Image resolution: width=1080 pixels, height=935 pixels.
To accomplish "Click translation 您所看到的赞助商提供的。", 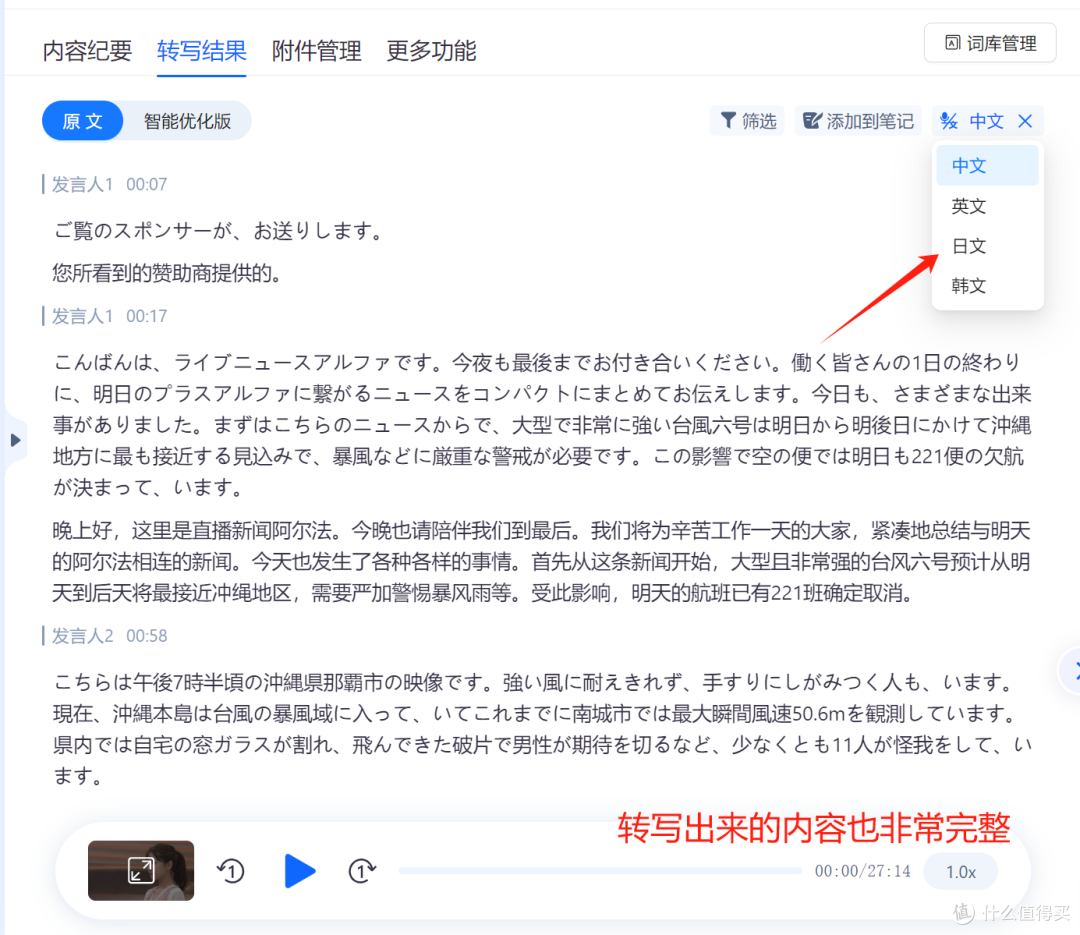I will (168, 274).
